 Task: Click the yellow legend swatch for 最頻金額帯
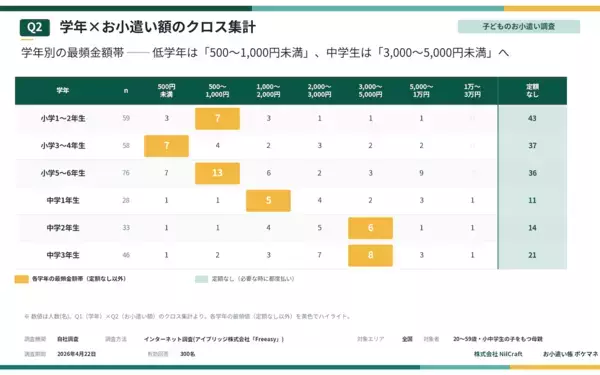point(21,279)
